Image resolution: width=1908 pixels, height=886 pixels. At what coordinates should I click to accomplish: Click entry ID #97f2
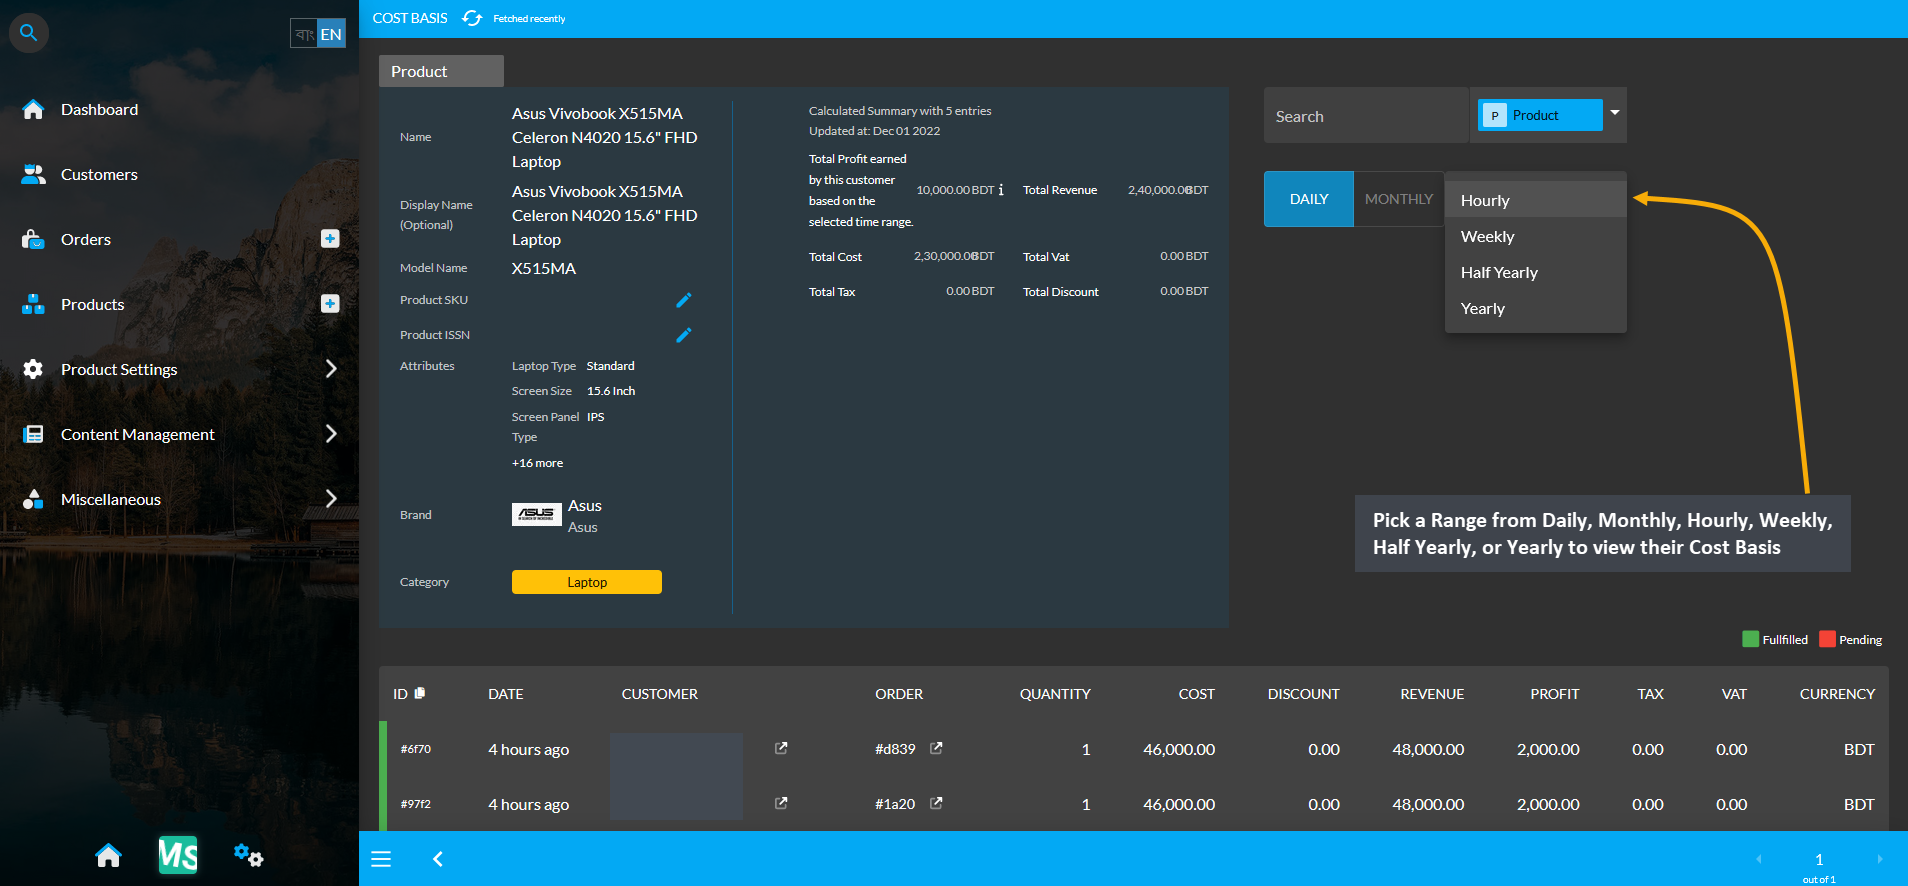[x=416, y=804]
